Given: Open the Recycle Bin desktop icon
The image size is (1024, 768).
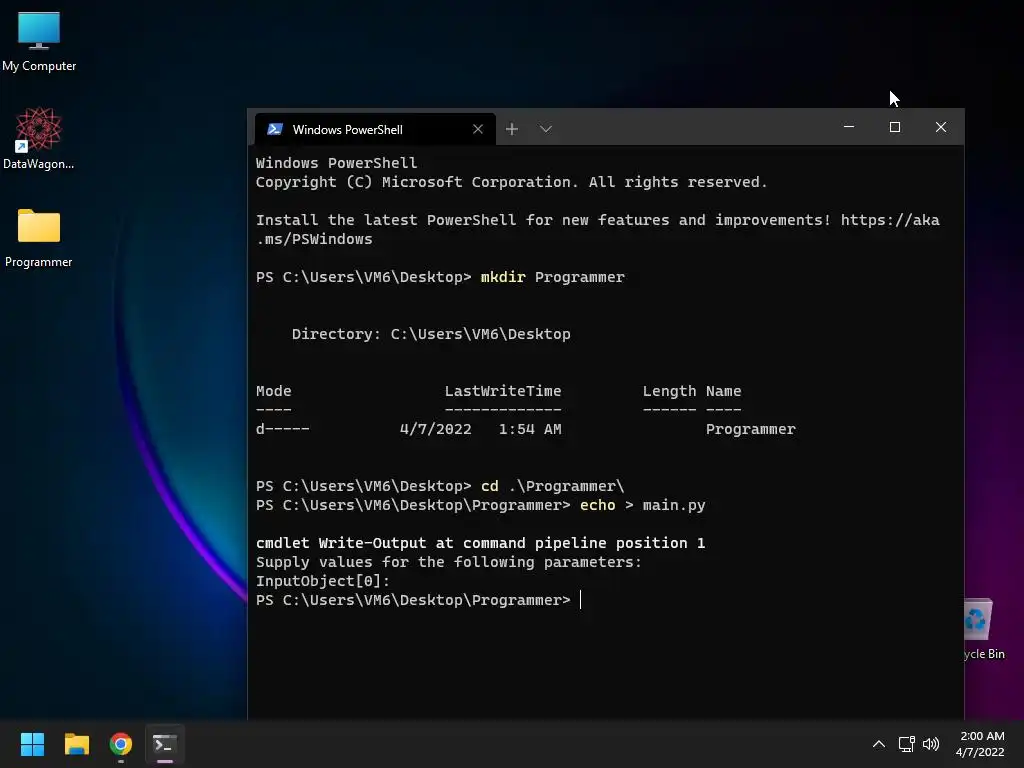Looking at the screenshot, I should click(x=984, y=629).
